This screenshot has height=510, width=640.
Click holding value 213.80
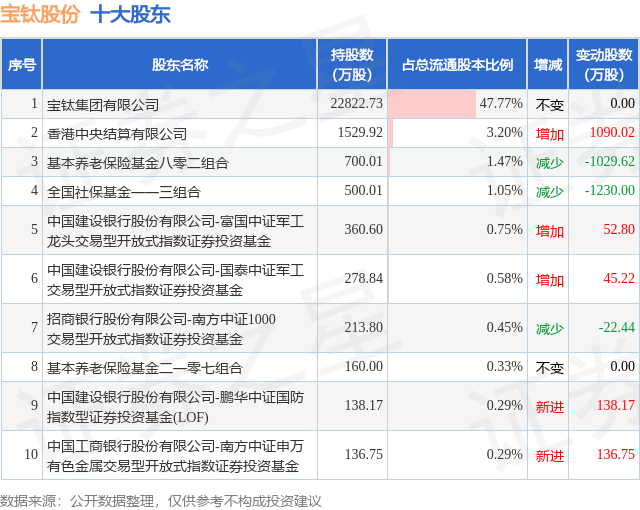(x=363, y=327)
